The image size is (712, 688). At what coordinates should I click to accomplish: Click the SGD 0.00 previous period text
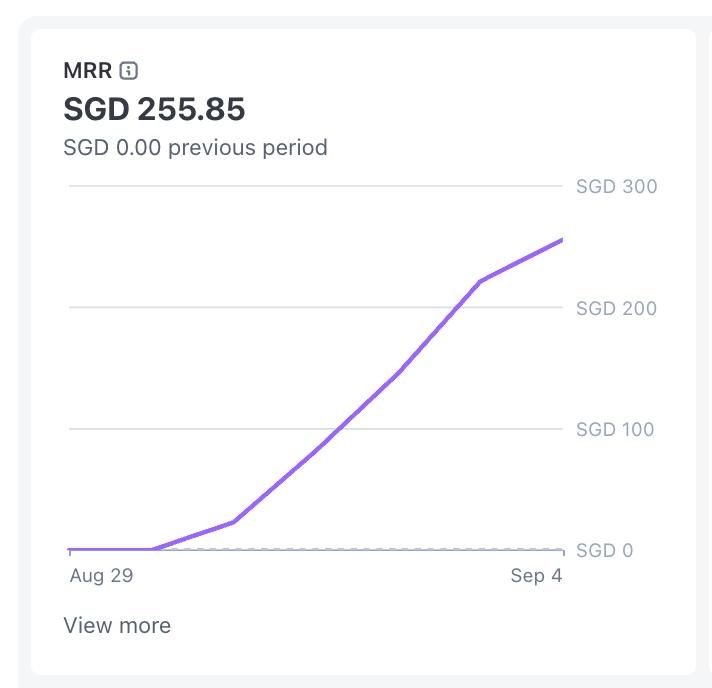click(195, 148)
